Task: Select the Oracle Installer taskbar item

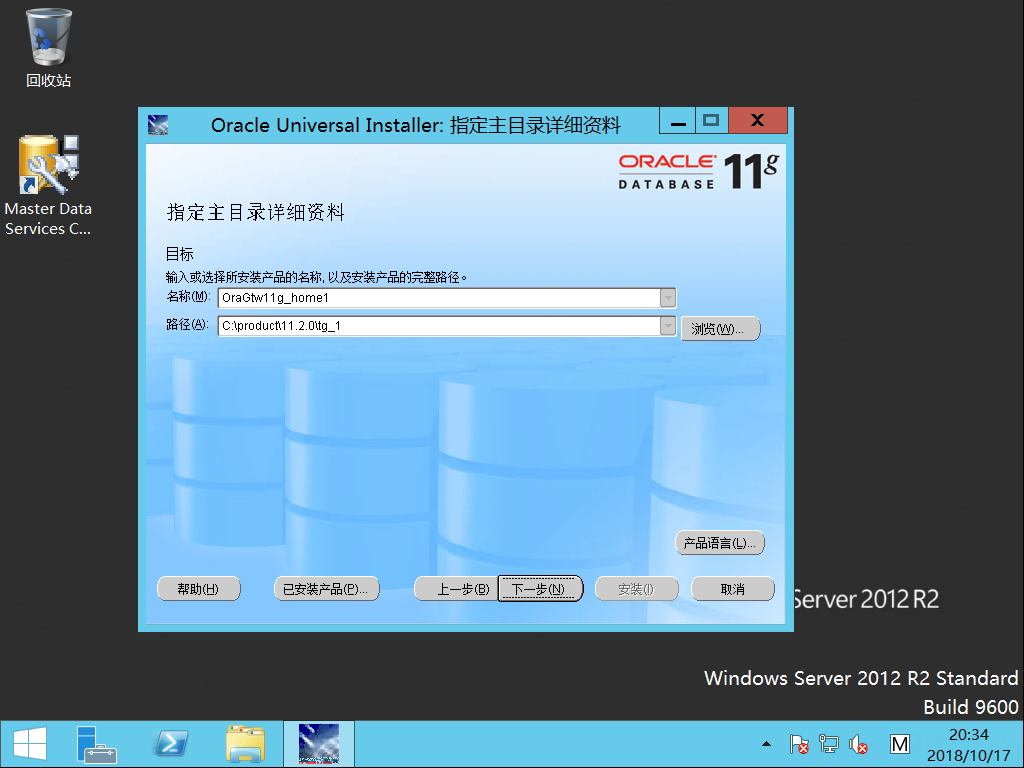Action: click(x=319, y=744)
